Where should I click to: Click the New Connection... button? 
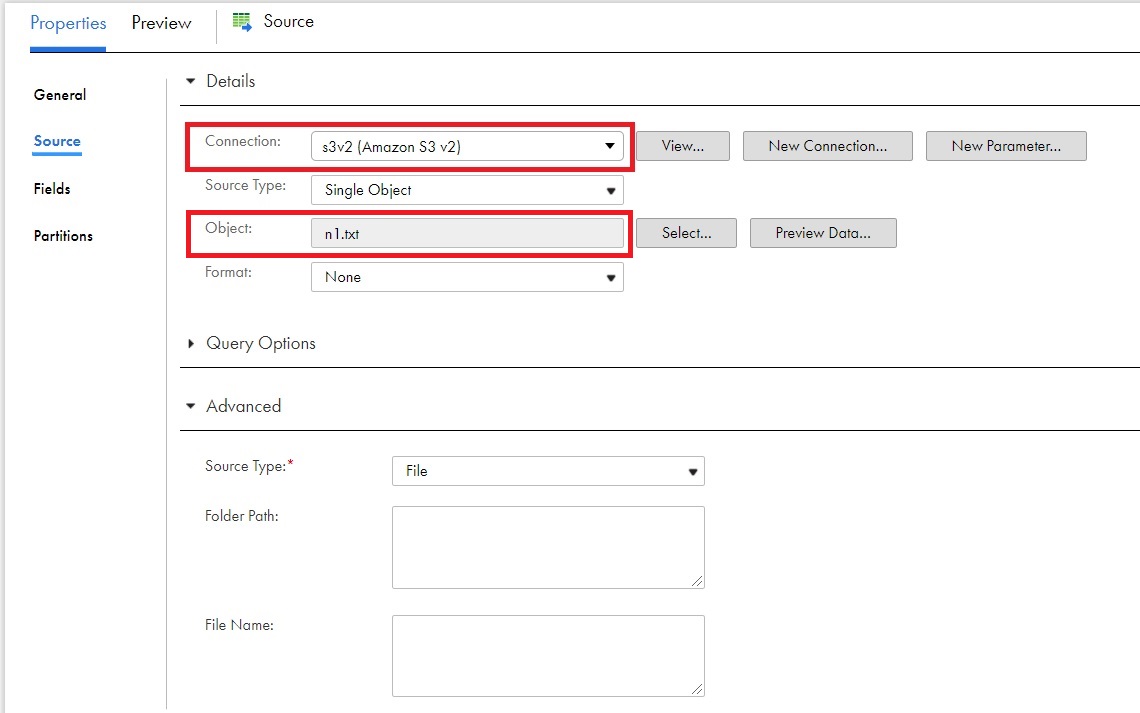(x=827, y=146)
